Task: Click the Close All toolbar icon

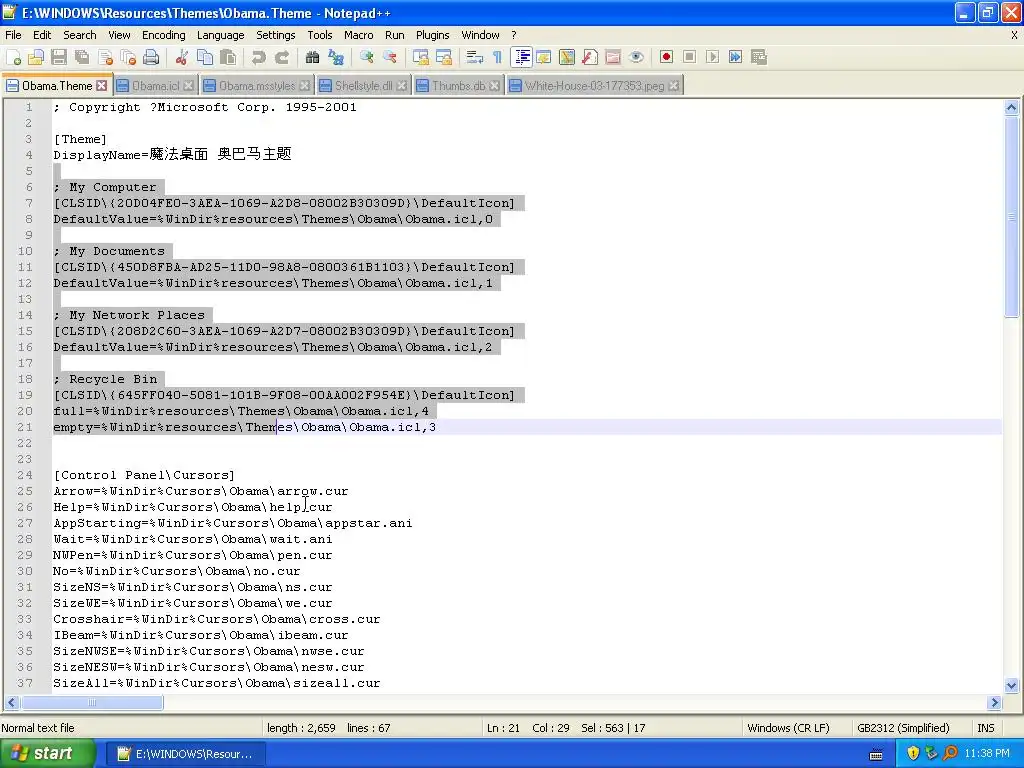Action: coord(128,57)
